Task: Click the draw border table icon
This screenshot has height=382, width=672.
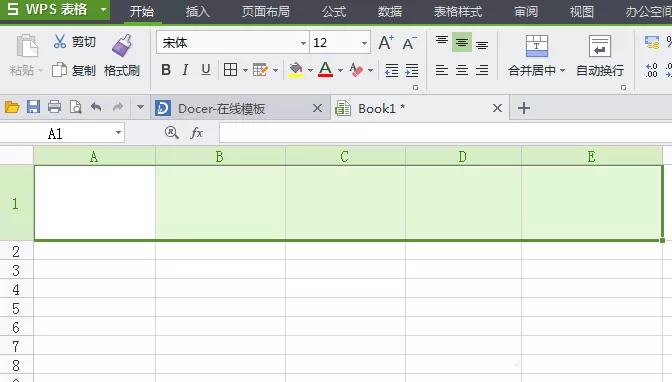Action: pos(260,69)
